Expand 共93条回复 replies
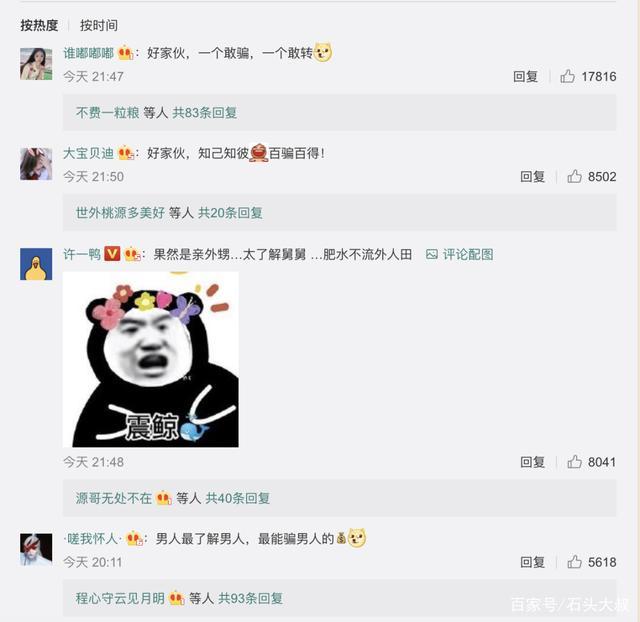This screenshot has width=640, height=622. click(x=250, y=598)
